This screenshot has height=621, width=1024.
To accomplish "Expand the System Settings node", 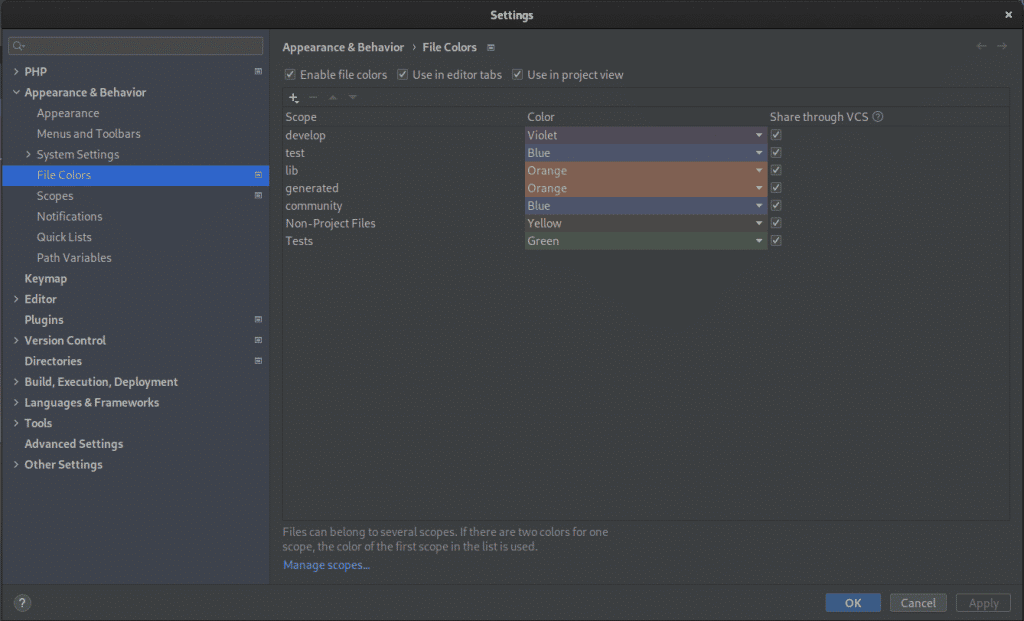I will coord(28,154).
